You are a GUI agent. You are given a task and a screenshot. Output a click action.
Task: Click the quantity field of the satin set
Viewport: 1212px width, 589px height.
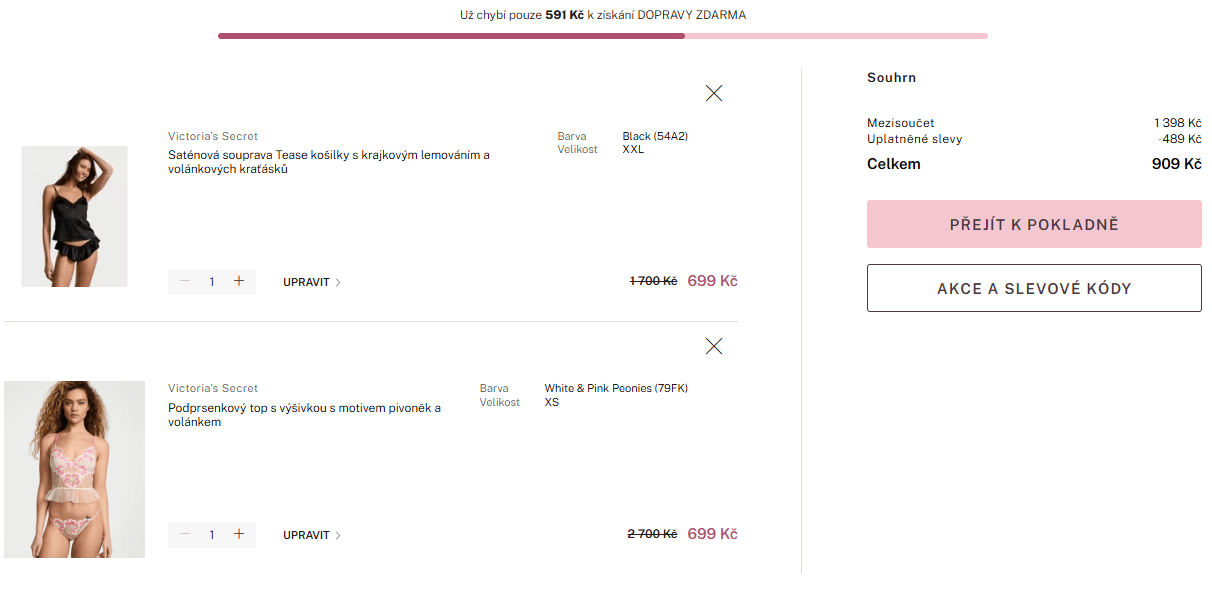pos(212,282)
